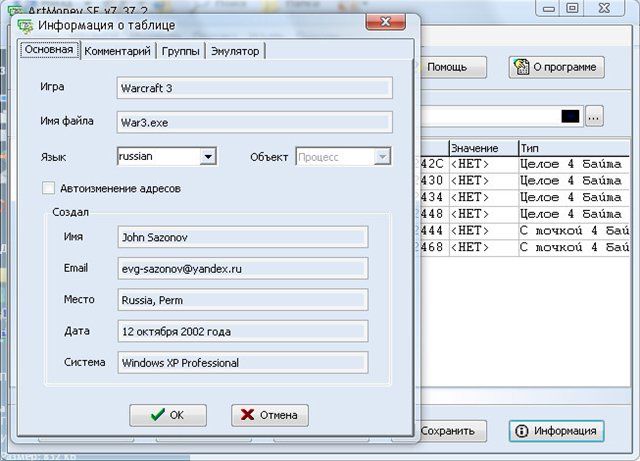Click the Имя field John Sazonov
The height and width of the screenshot is (461, 640).
pos(243,237)
